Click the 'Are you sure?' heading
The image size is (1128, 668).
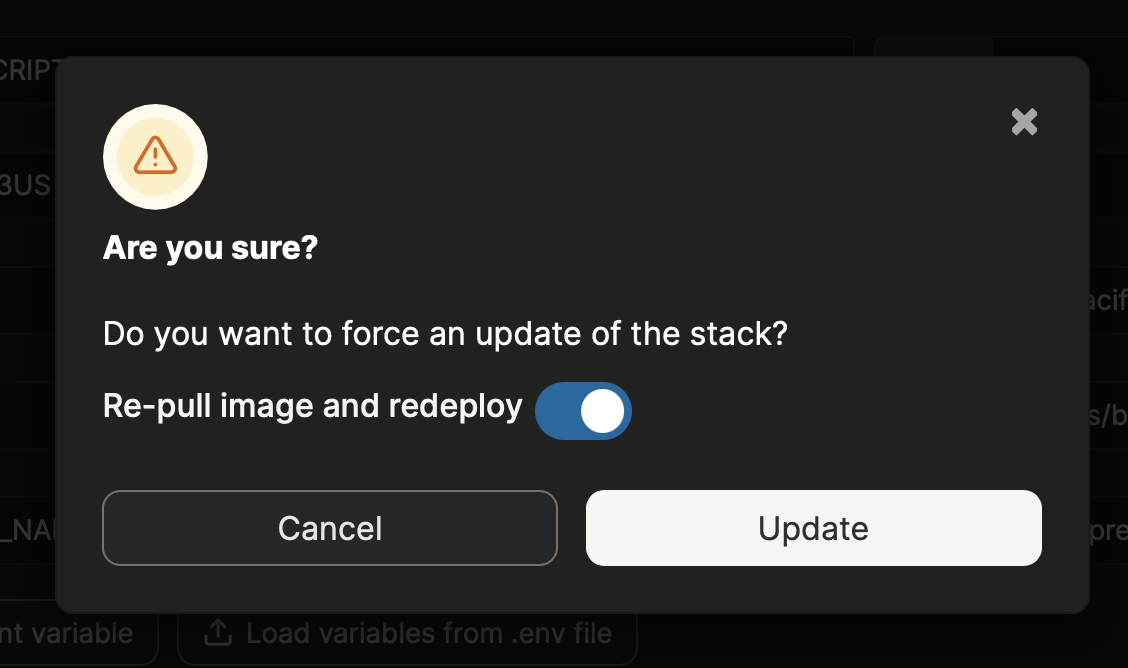pyautogui.click(x=210, y=247)
